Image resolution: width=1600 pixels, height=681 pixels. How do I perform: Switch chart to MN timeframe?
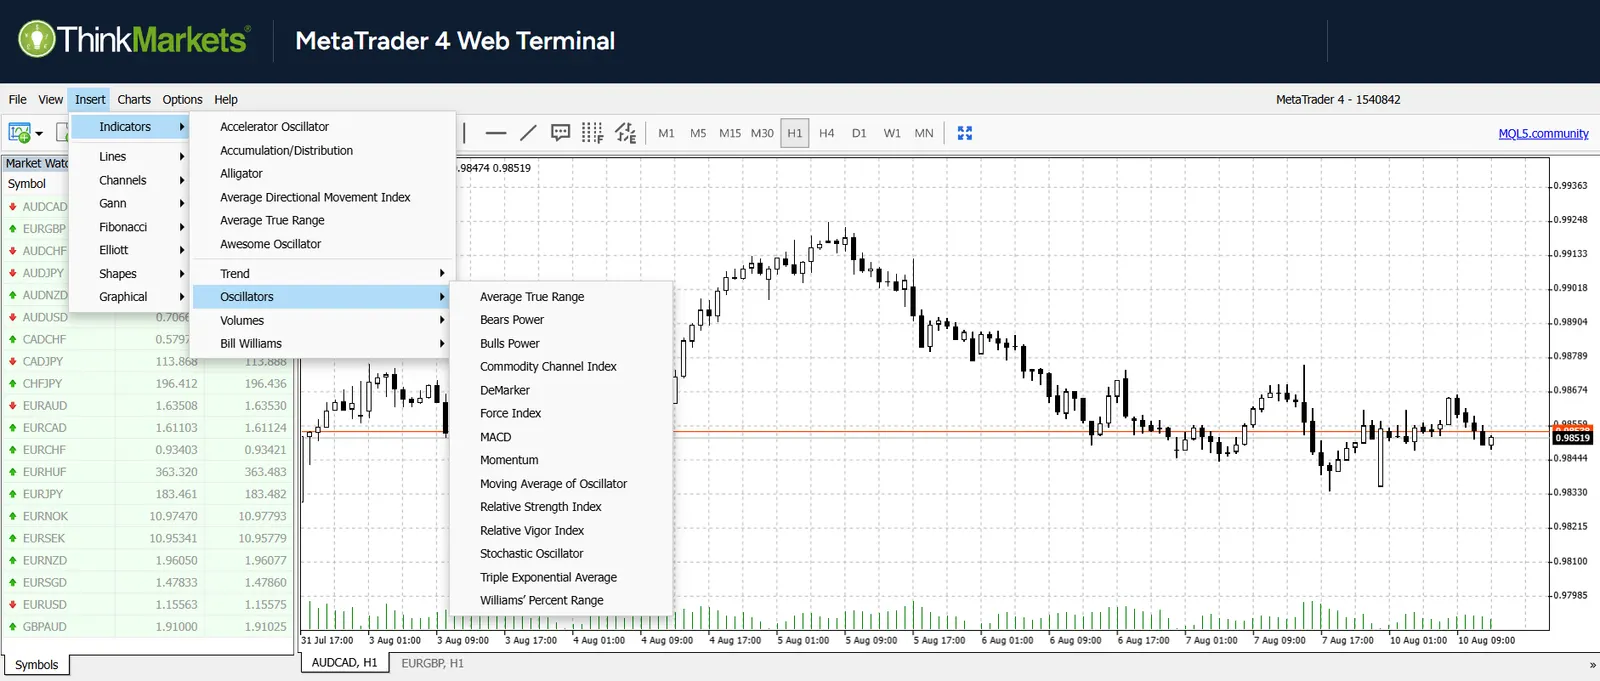point(924,133)
